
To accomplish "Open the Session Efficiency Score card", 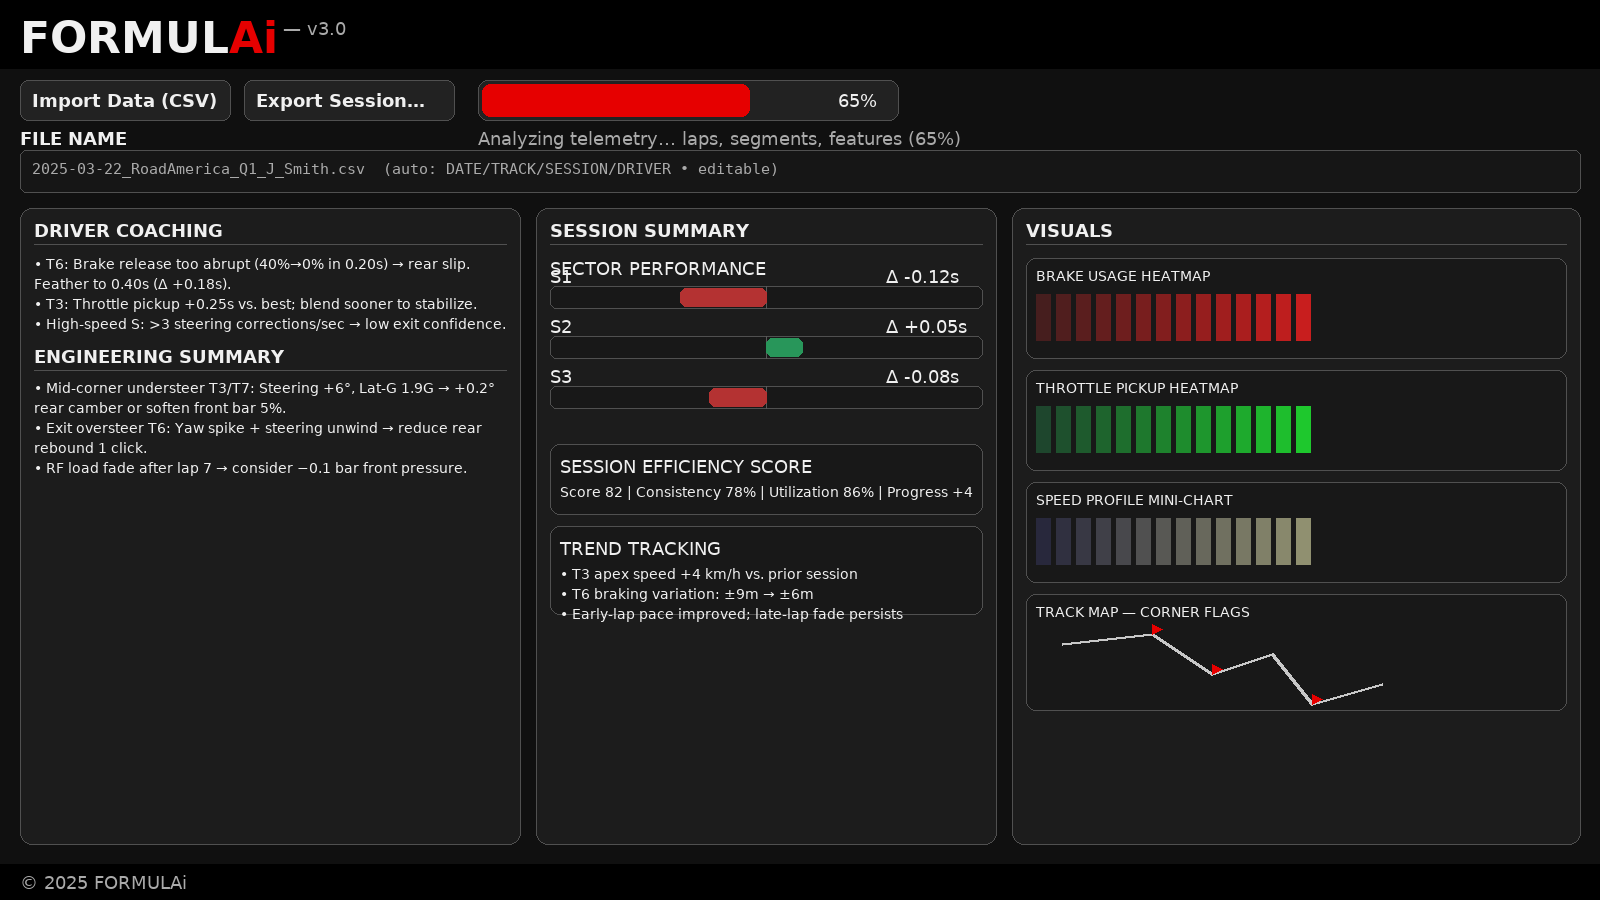I will click(x=766, y=479).
